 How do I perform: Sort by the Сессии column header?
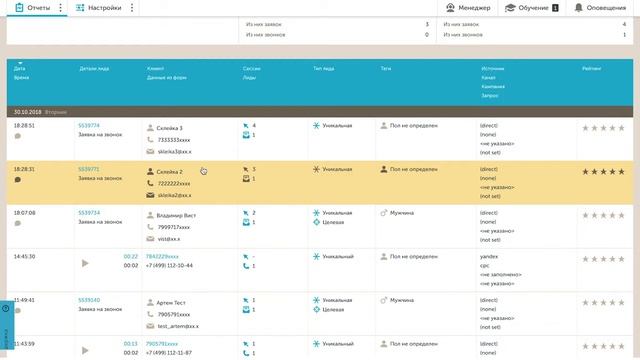pyautogui.click(x=251, y=69)
